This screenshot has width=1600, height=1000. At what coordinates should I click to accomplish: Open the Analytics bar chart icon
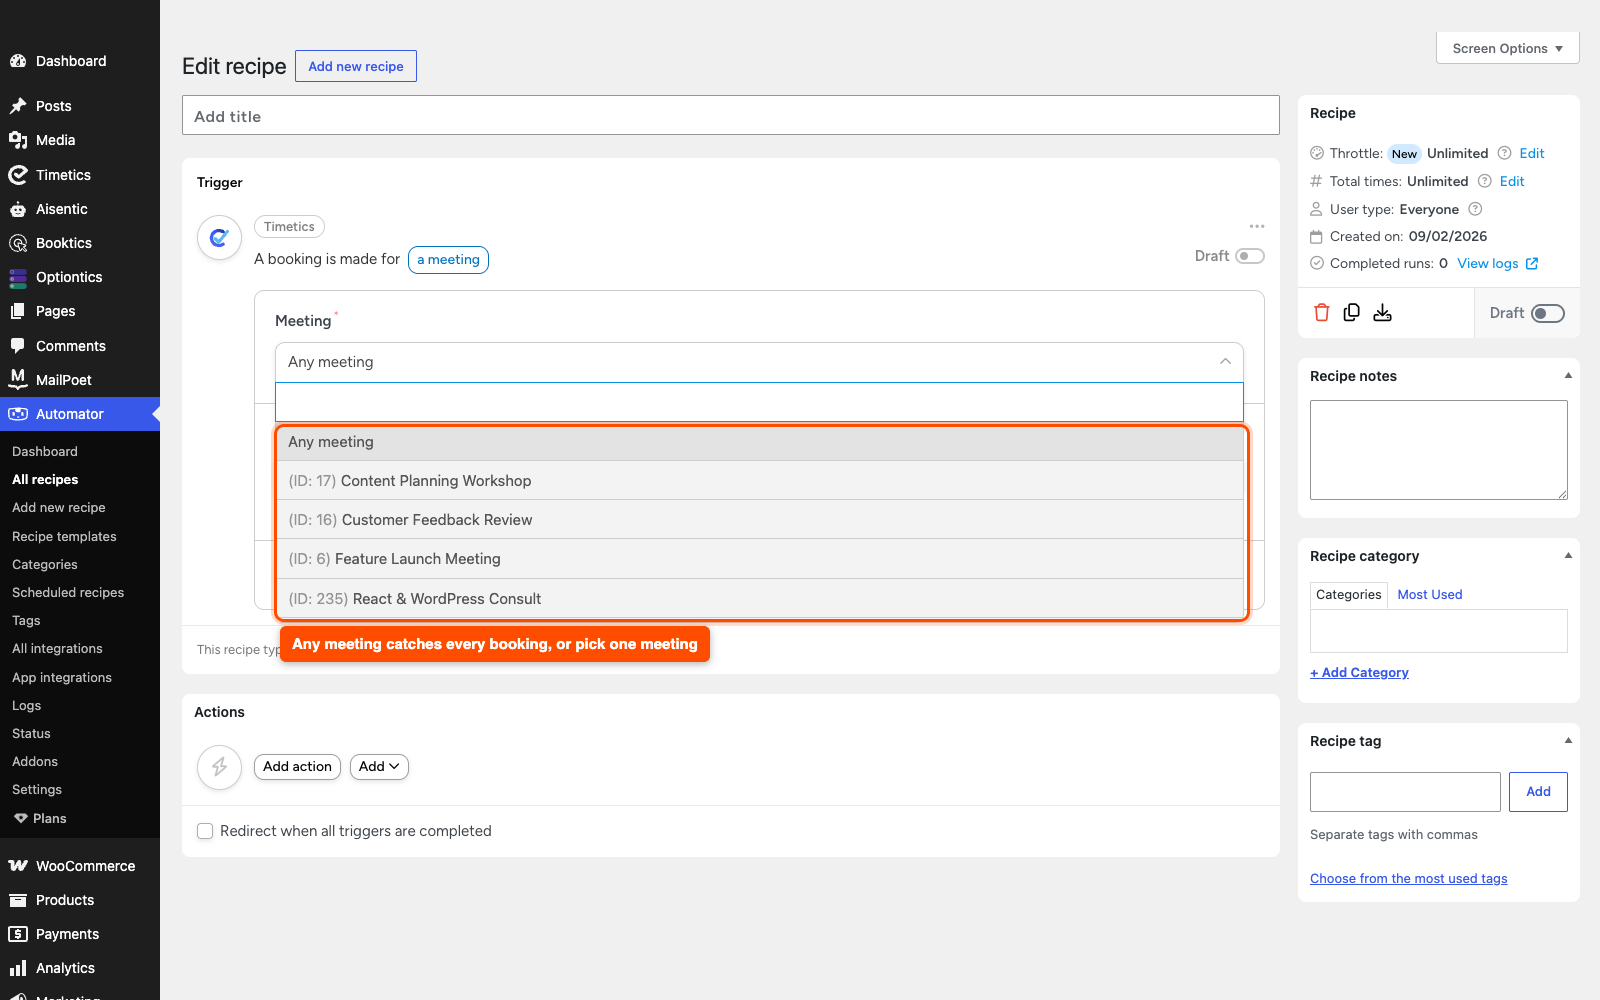(x=18, y=968)
